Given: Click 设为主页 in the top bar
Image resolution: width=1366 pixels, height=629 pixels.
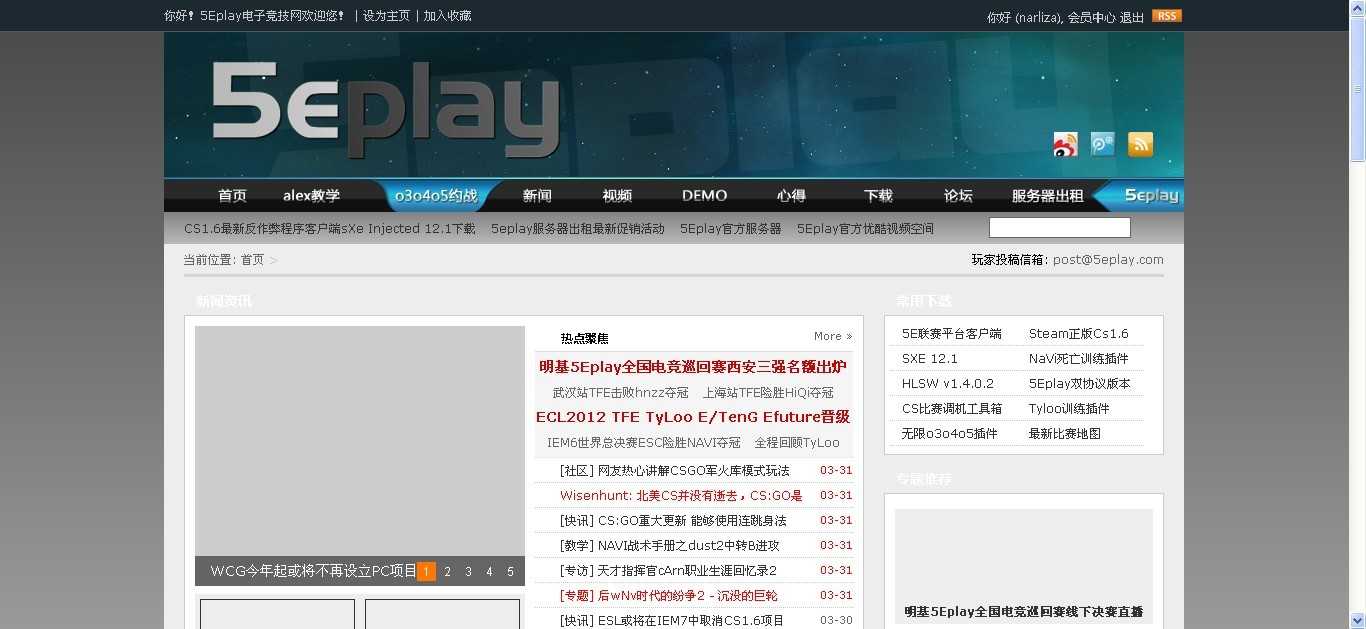Looking at the screenshot, I should pyautogui.click(x=386, y=16).
